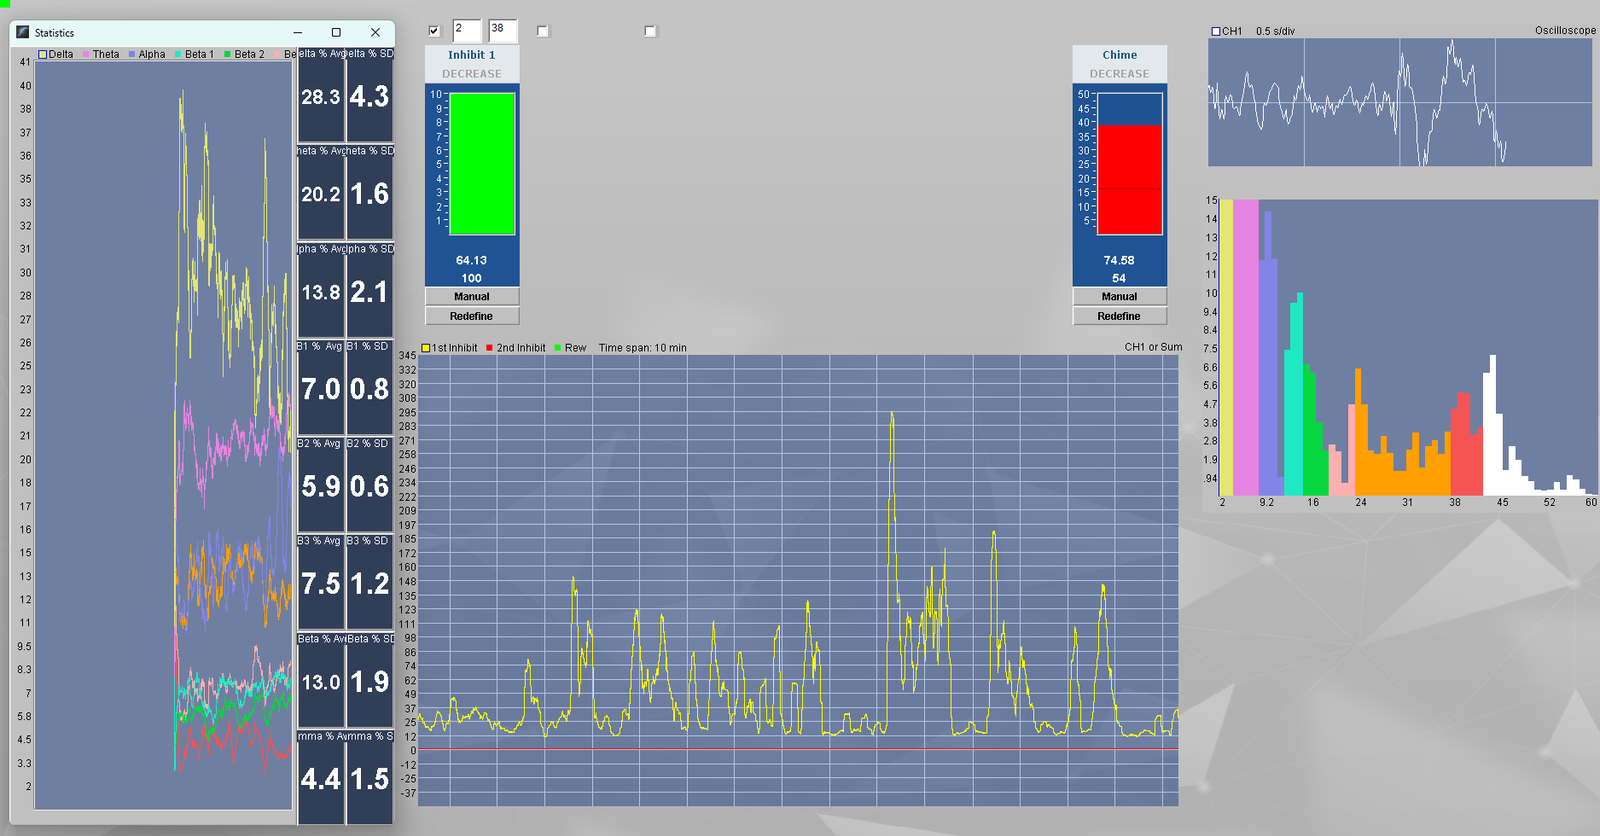Screen dimensions: 1600x836
Task: Click the 74.58 value in Chime
Action: 1119,260
